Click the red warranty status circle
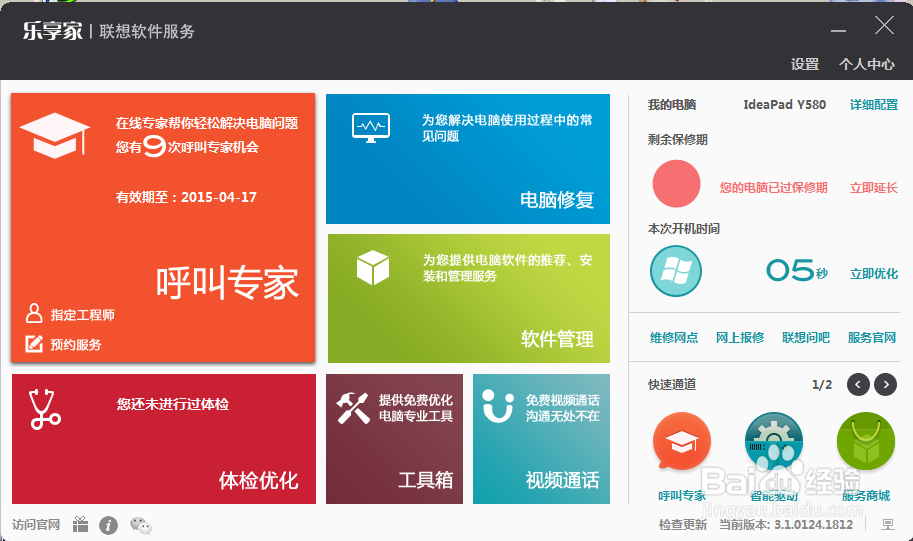The height and width of the screenshot is (541, 913). 676,184
